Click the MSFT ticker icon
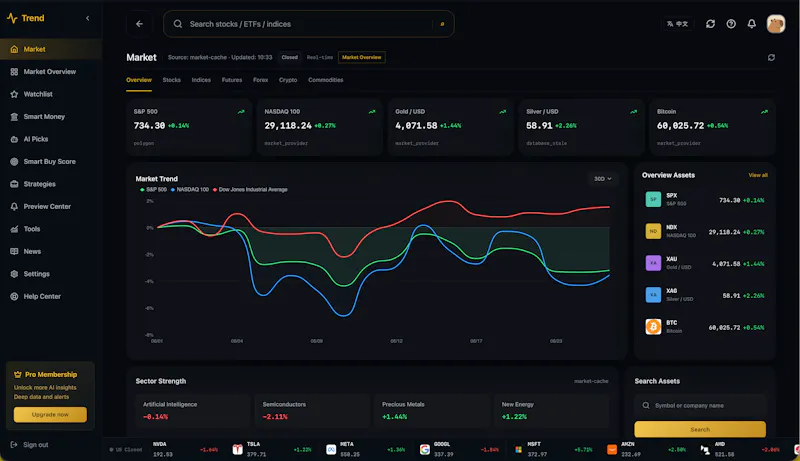The width and height of the screenshot is (800, 461). click(x=518, y=449)
